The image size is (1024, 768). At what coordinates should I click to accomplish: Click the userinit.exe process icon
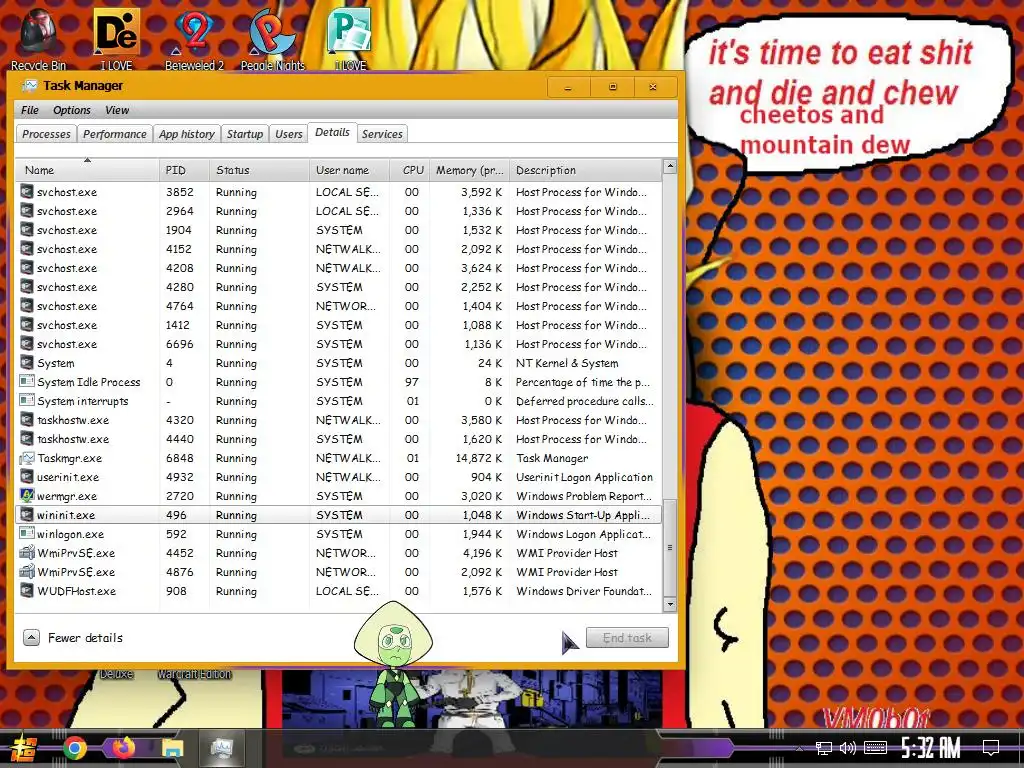click(27, 477)
